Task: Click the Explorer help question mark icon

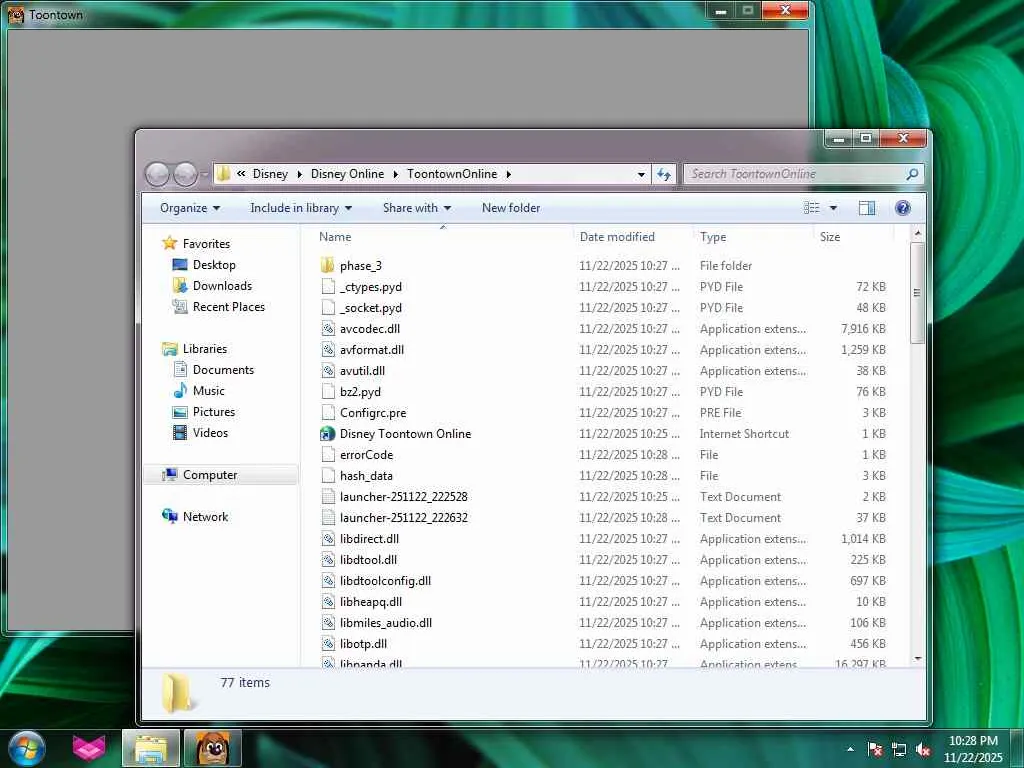Action: point(903,208)
